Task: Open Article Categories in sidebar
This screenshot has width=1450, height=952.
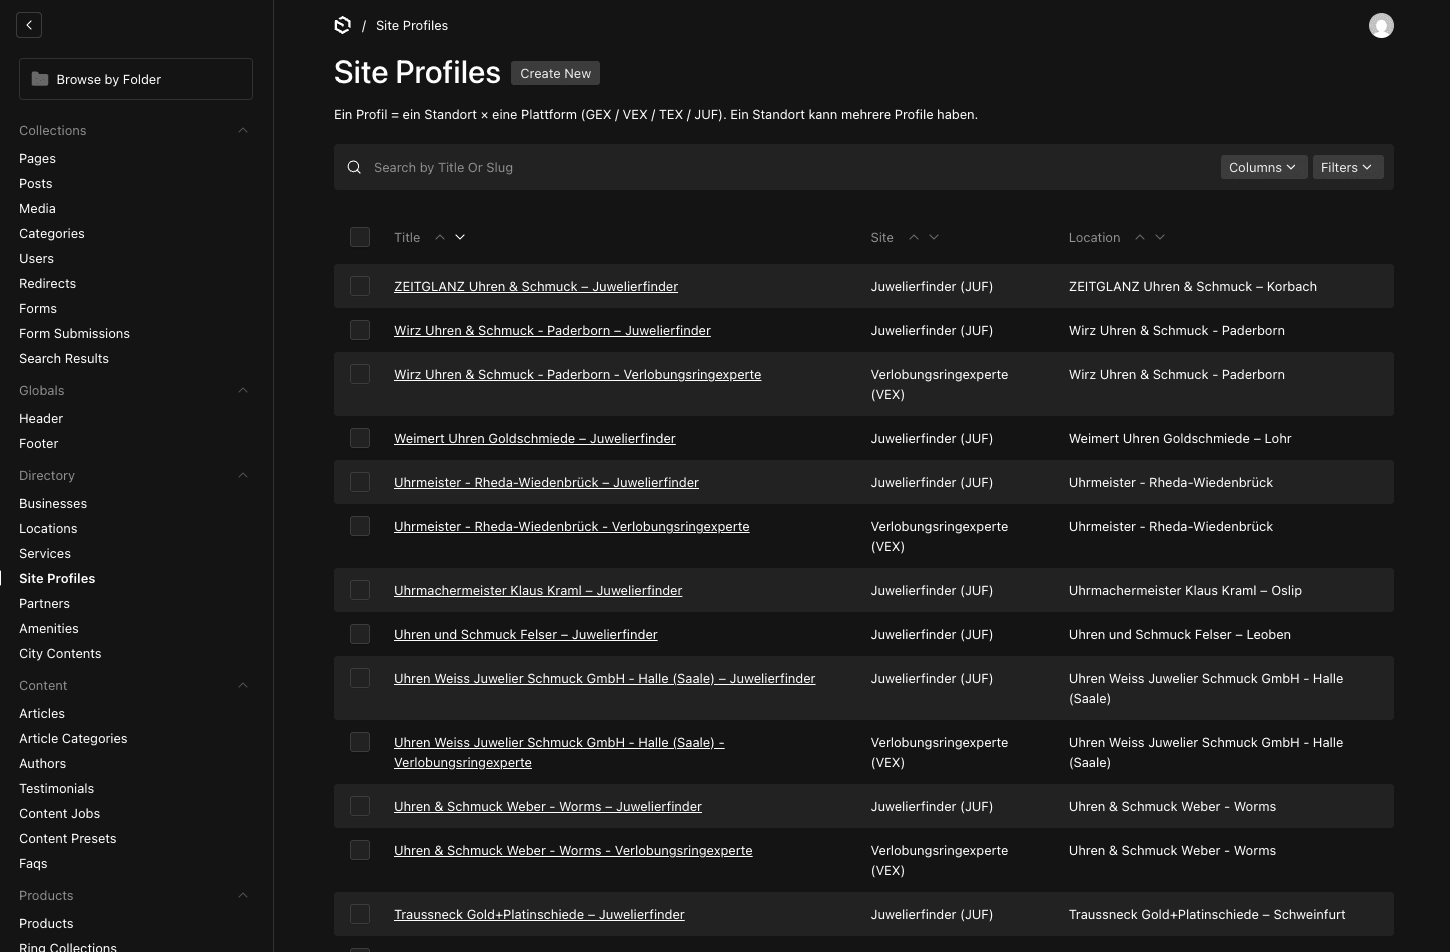Action: [73, 738]
